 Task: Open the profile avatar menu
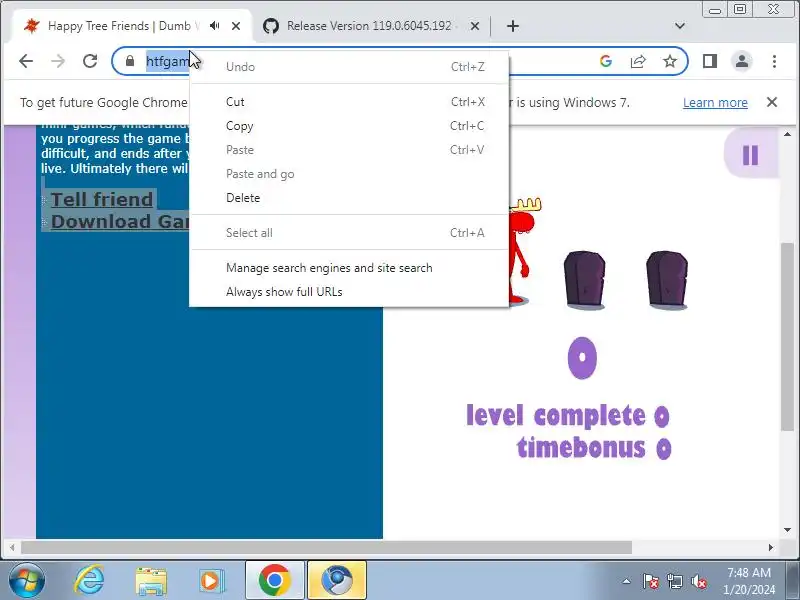tap(742, 61)
